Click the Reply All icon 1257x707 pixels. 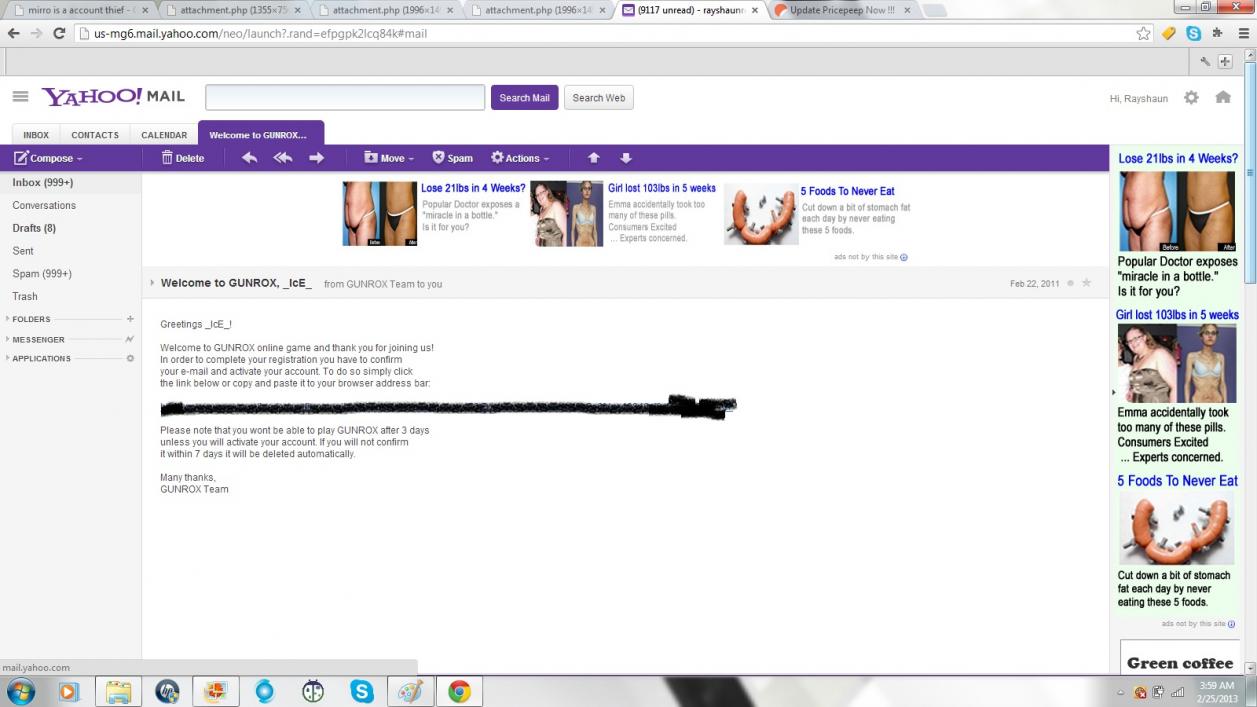[x=283, y=158]
